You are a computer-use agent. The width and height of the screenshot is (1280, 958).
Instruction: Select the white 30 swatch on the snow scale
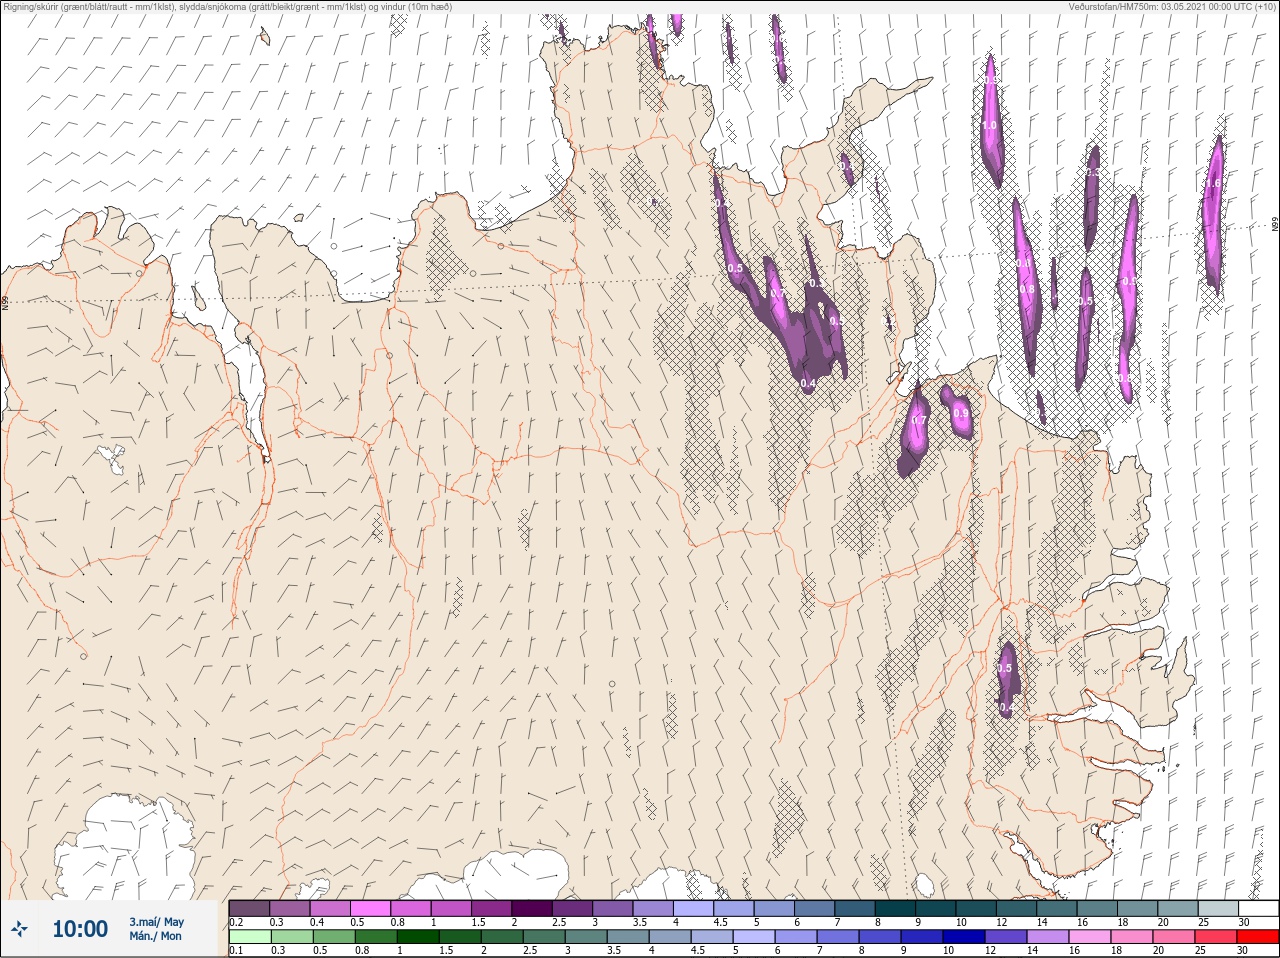1259,908
